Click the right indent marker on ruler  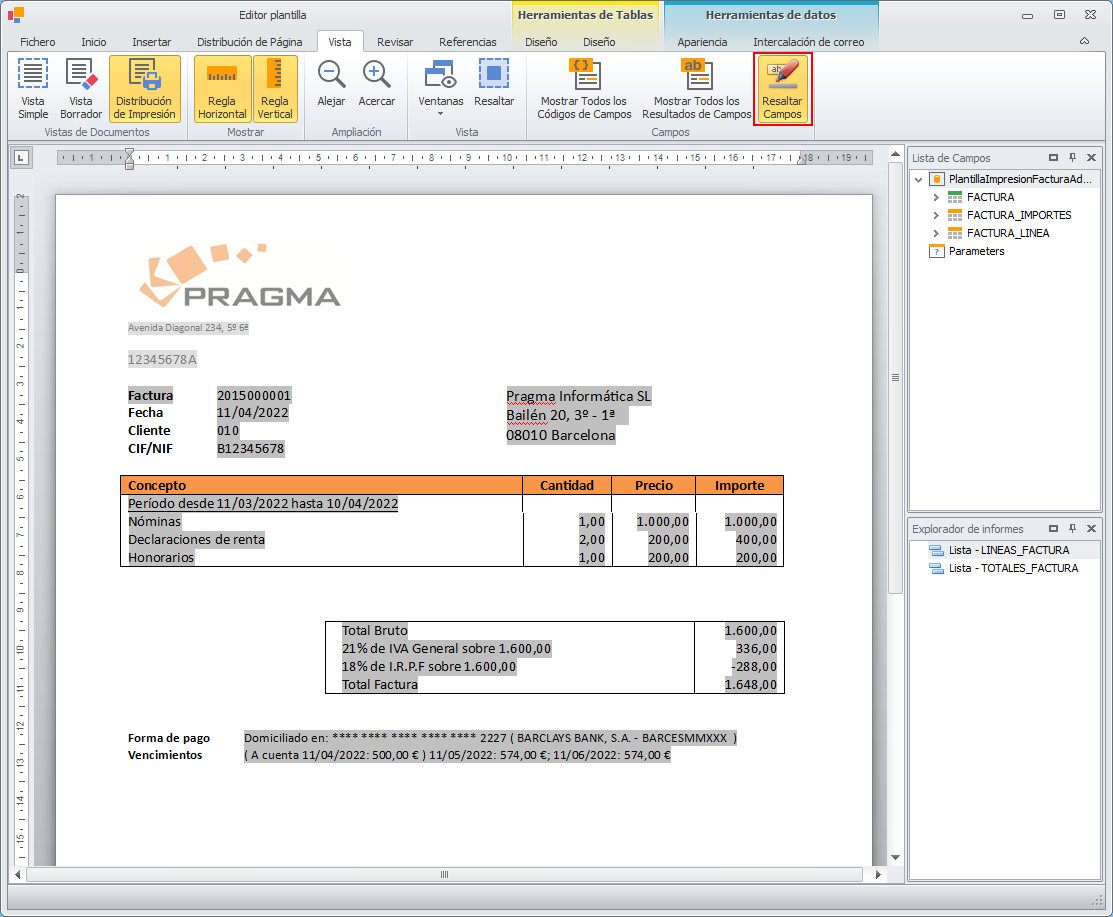point(801,160)
